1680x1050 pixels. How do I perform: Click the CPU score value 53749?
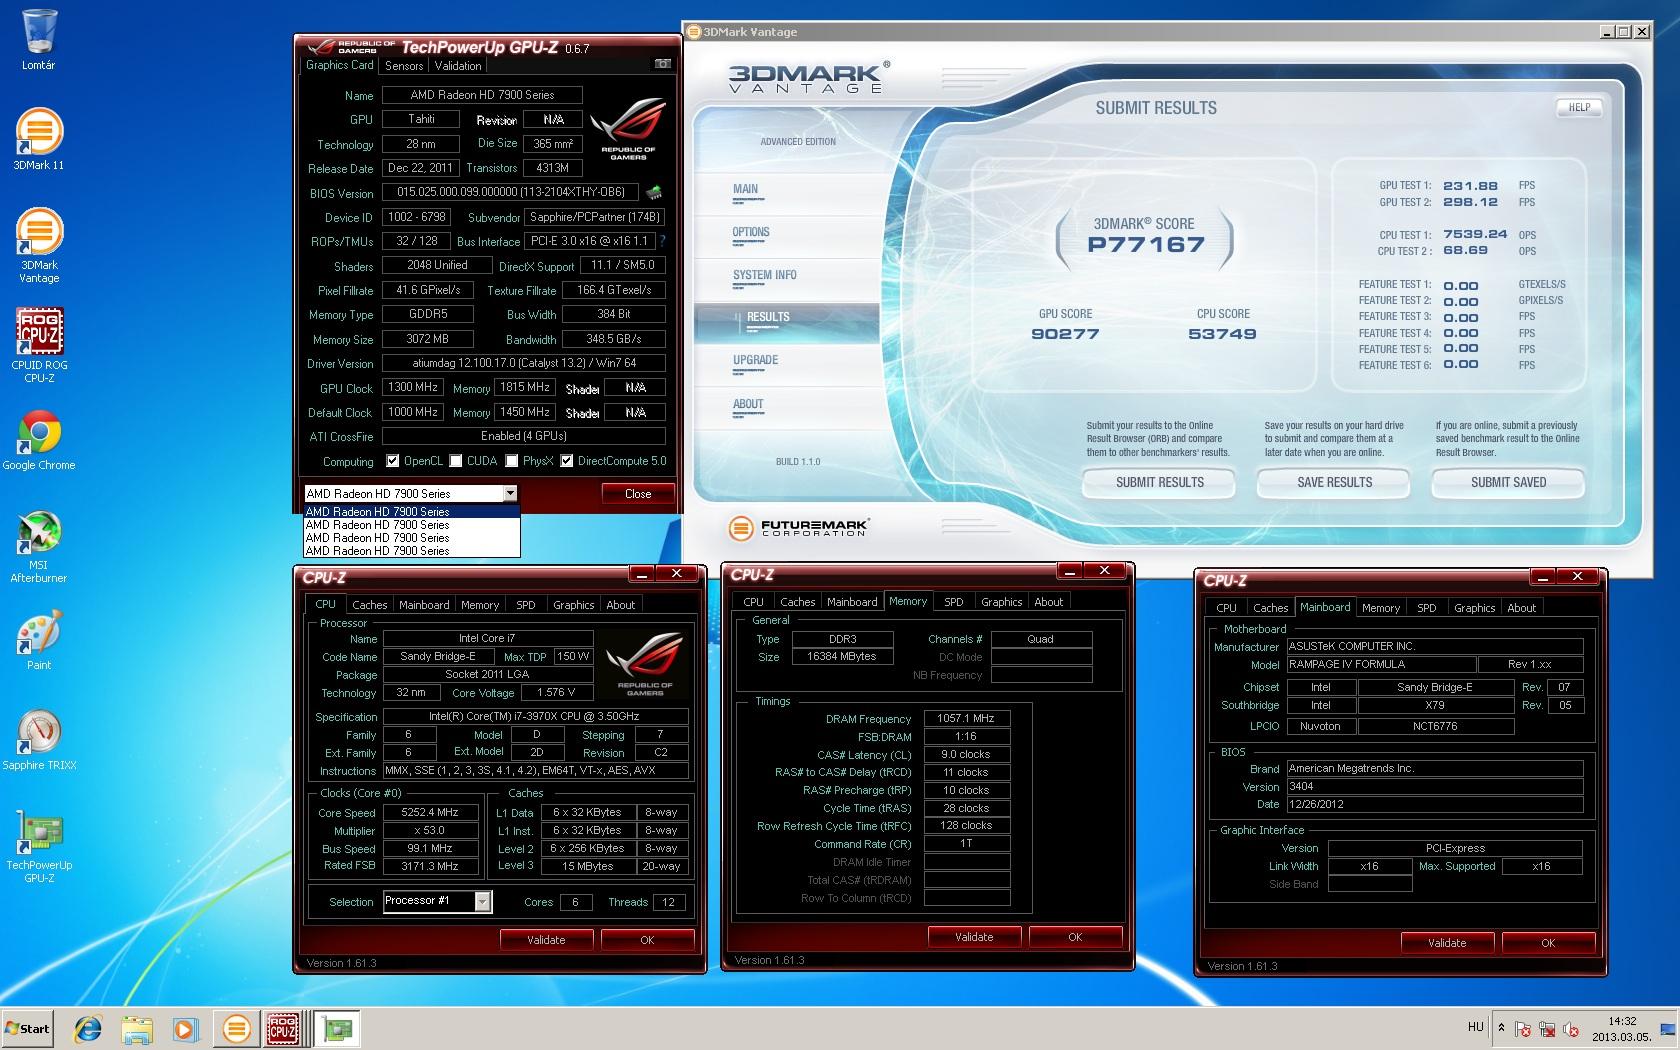[x=1222, y=335]
